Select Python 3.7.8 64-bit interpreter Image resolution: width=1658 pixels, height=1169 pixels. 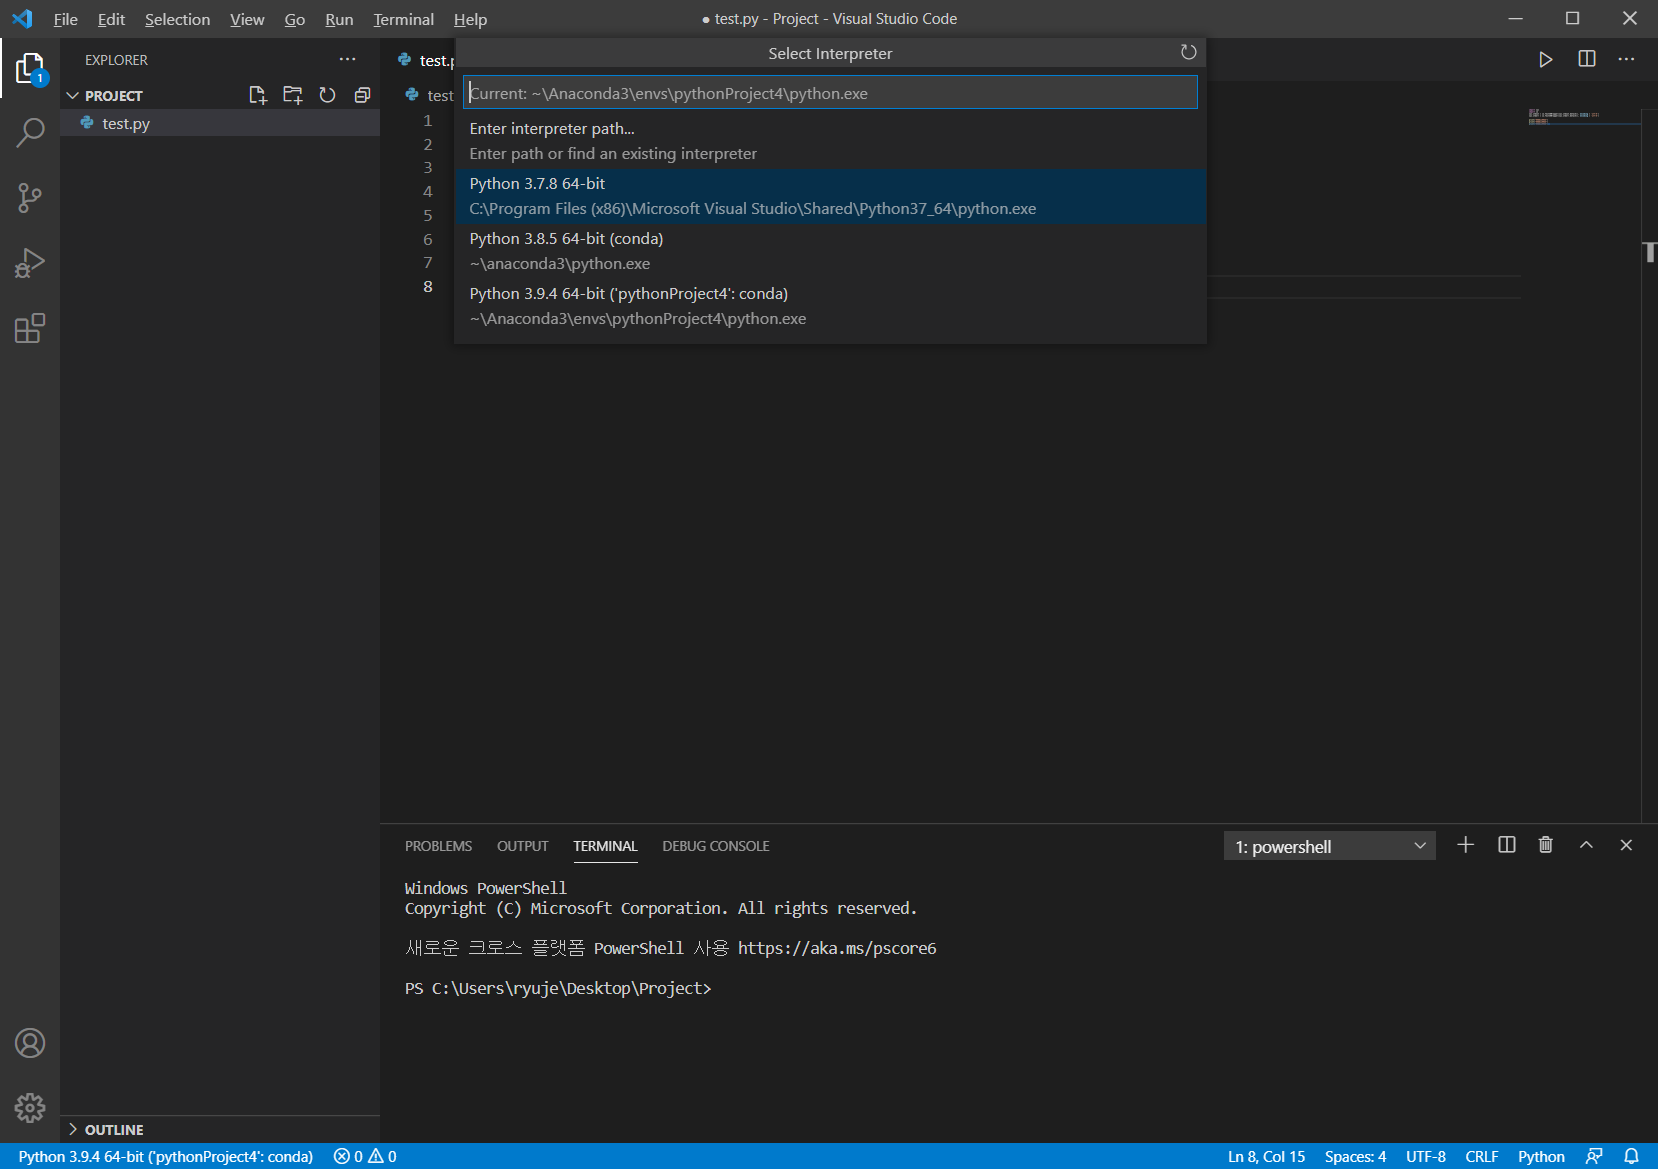coord(830,196)
